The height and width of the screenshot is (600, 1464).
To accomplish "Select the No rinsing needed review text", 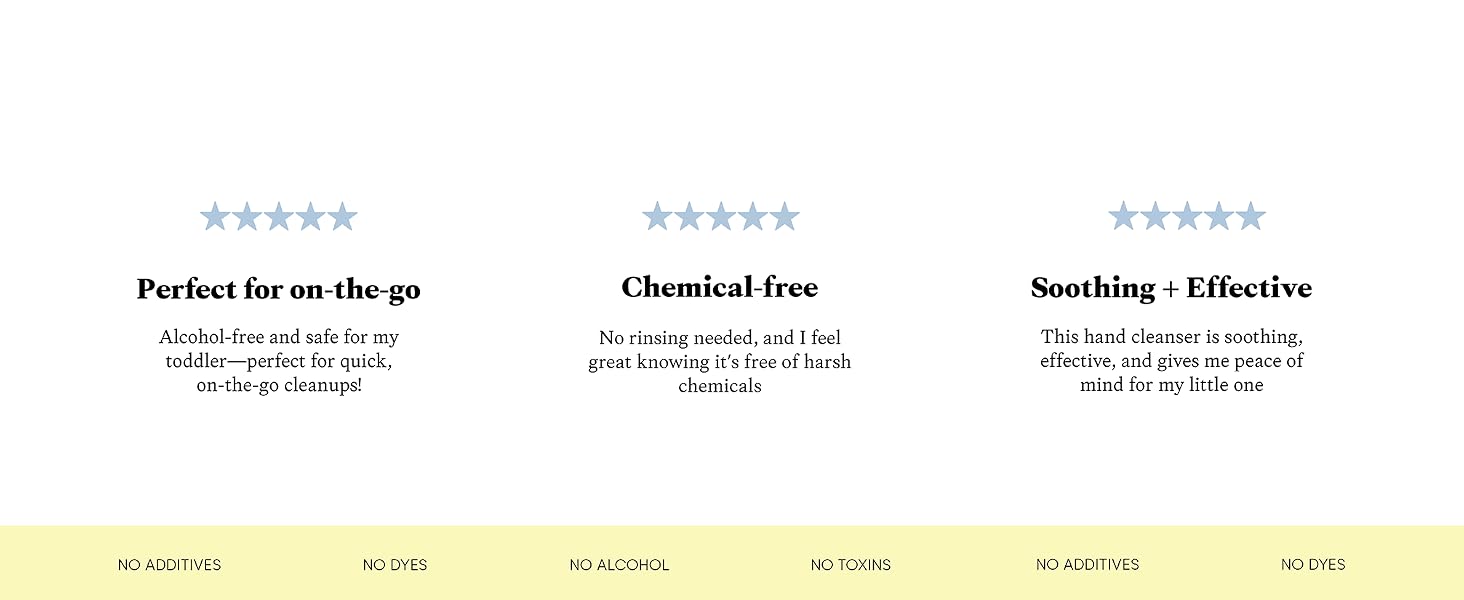I will 720,362.
